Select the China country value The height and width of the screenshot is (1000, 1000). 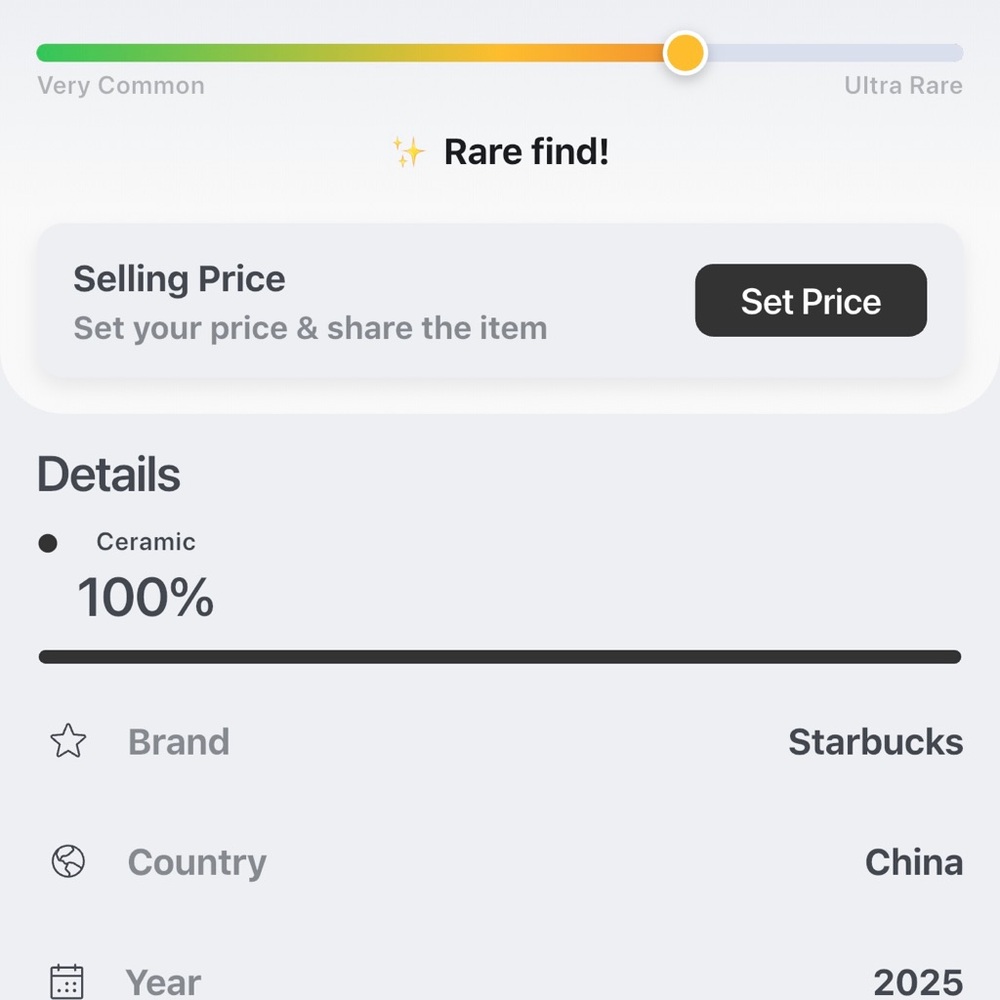click(914, 862)
